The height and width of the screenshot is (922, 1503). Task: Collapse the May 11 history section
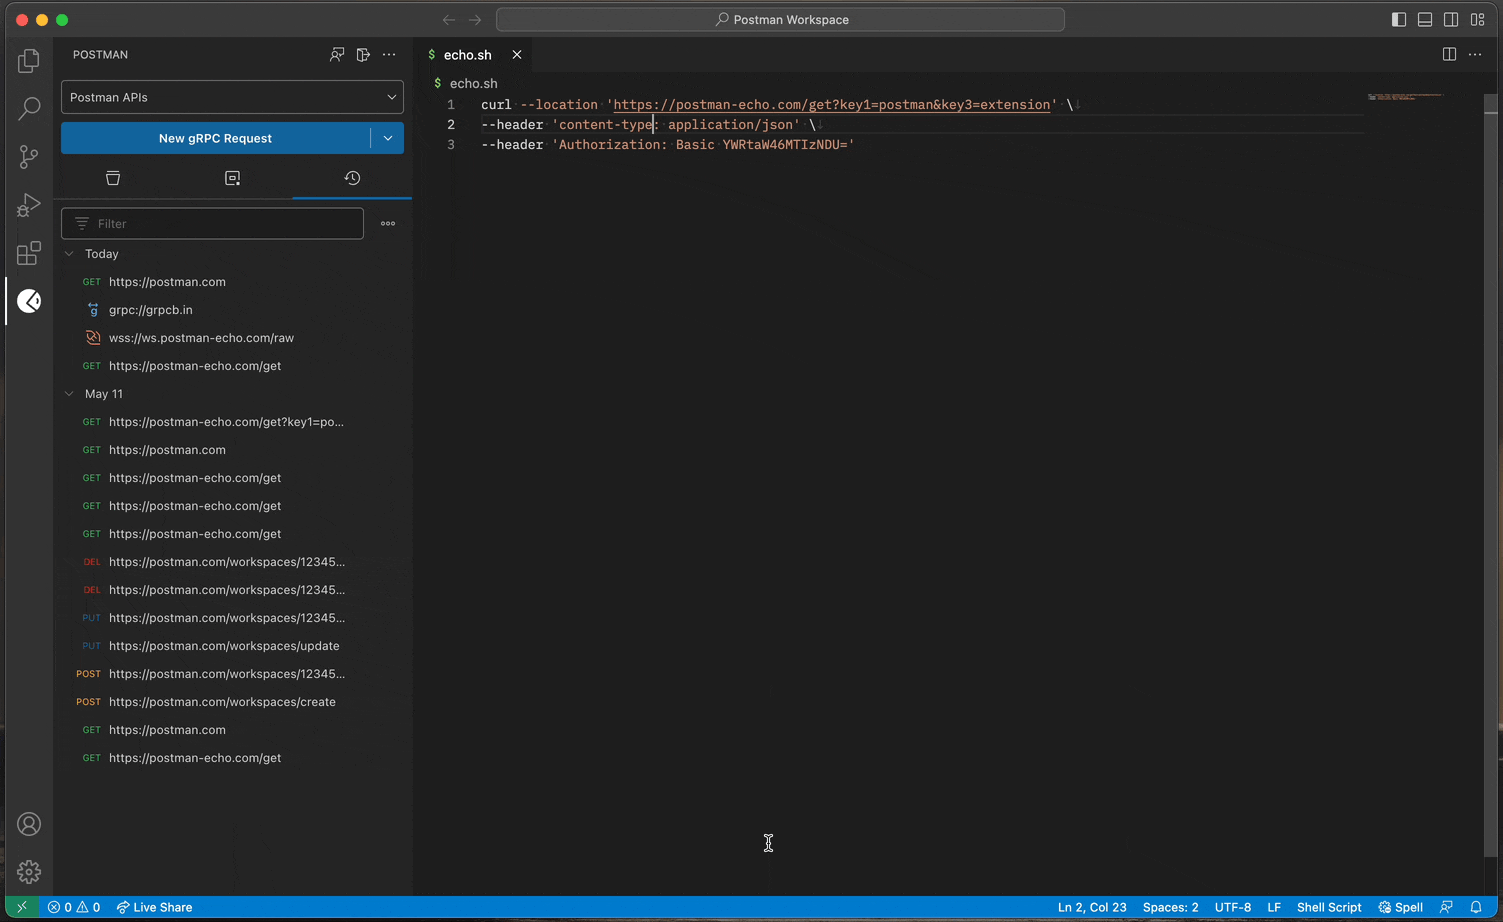[x=69, y=393]
